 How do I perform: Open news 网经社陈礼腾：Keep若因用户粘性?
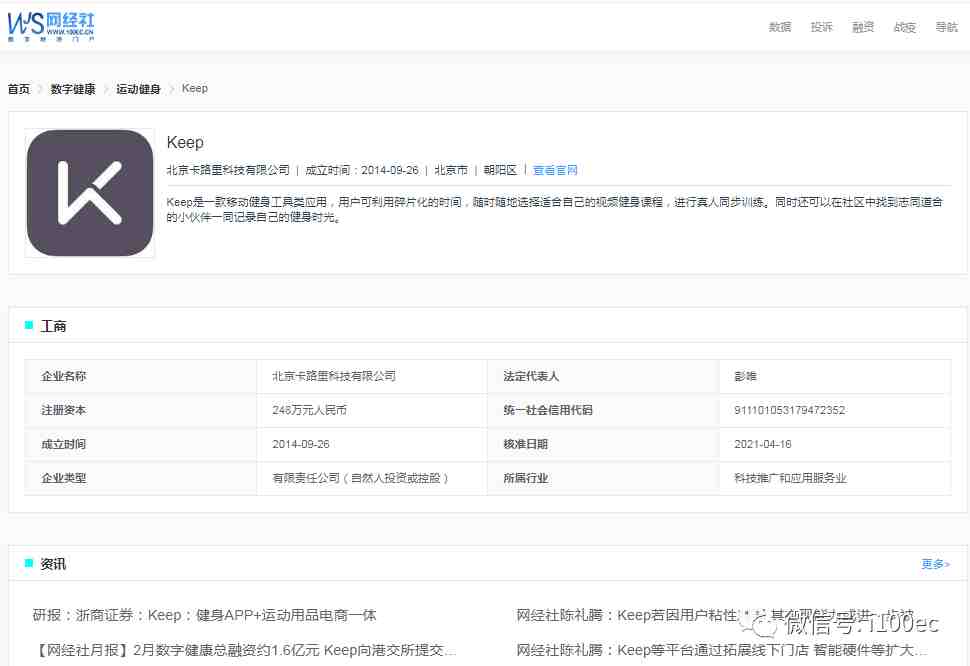[715, 615]
